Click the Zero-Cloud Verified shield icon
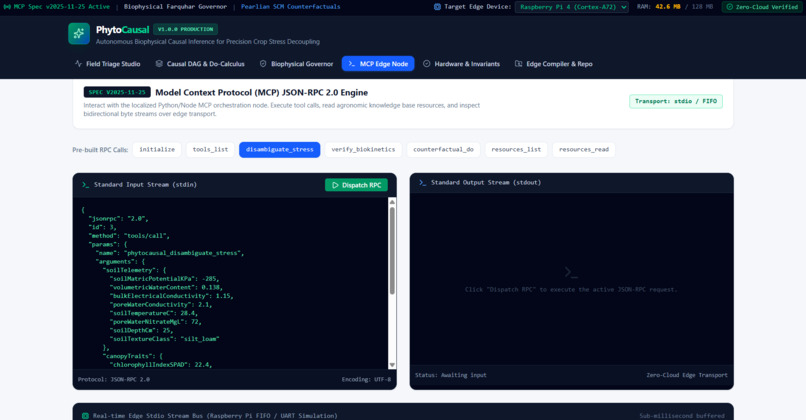The image size is (806, 420). coord(729,7)
